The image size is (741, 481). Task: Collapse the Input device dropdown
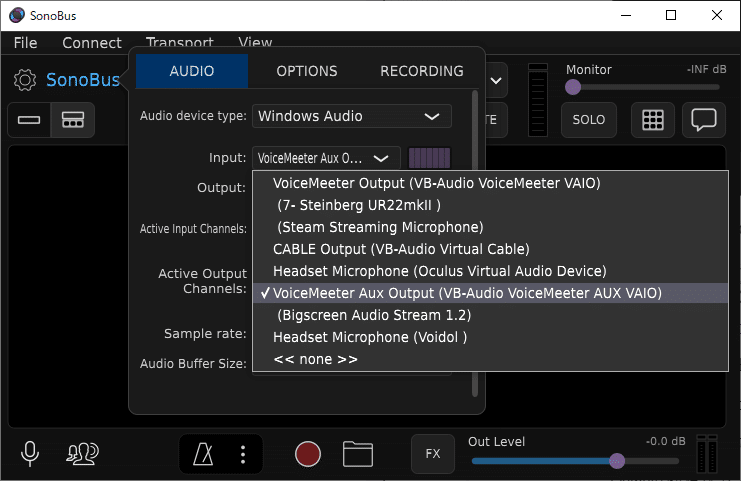[326, 158]
